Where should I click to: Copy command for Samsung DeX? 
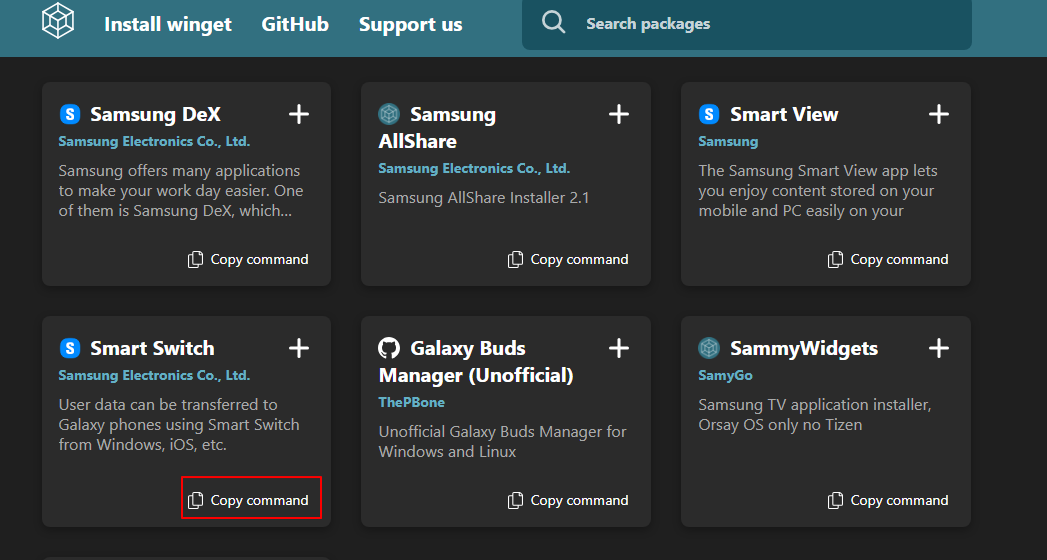pos(248,260)
